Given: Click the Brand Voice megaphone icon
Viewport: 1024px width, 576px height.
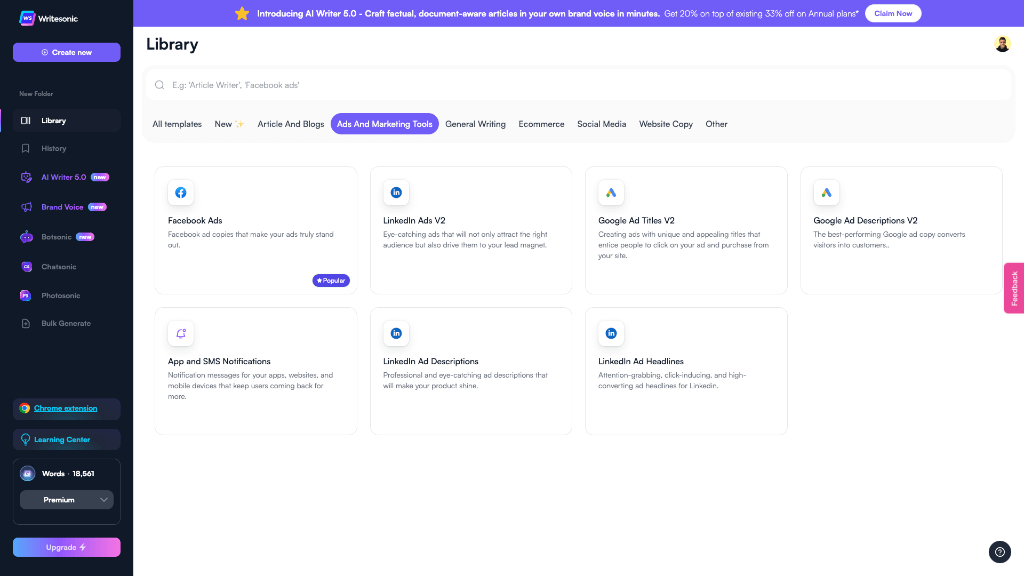Looking at the screenshot, I should pos(26,207).
